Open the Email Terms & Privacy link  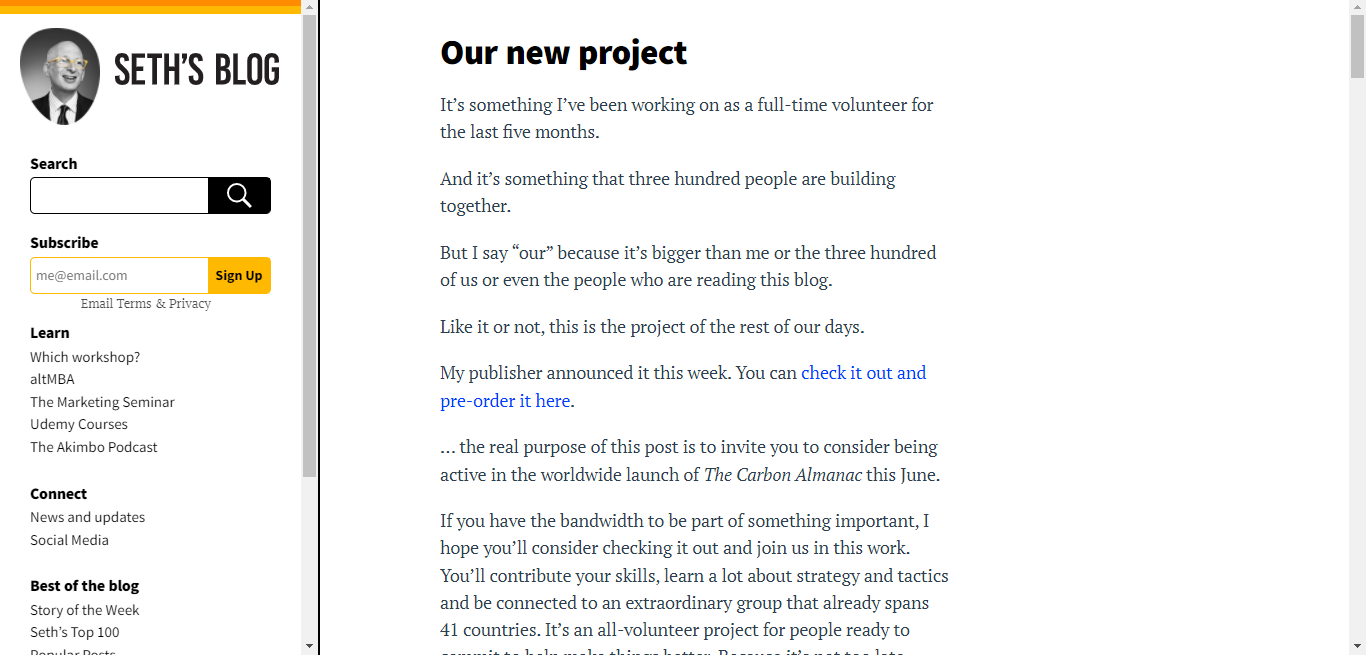click(x=146, y=303)
